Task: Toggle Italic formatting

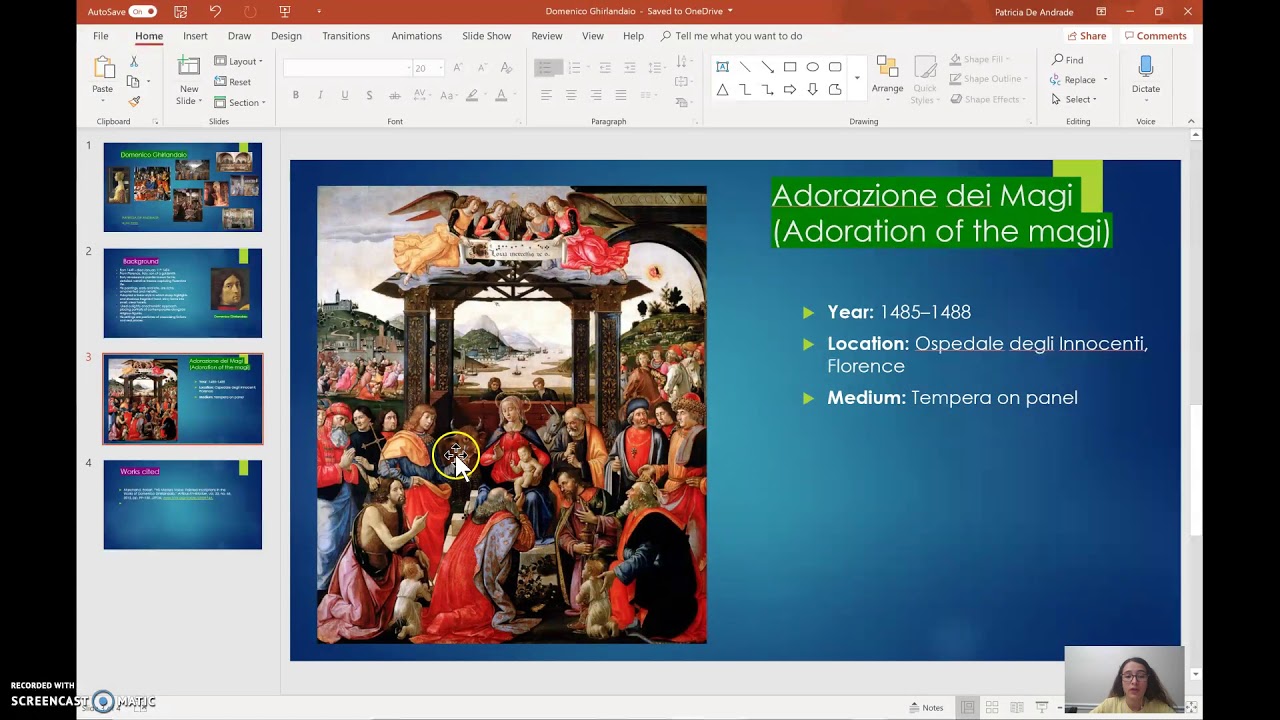Action: [320, 95]
